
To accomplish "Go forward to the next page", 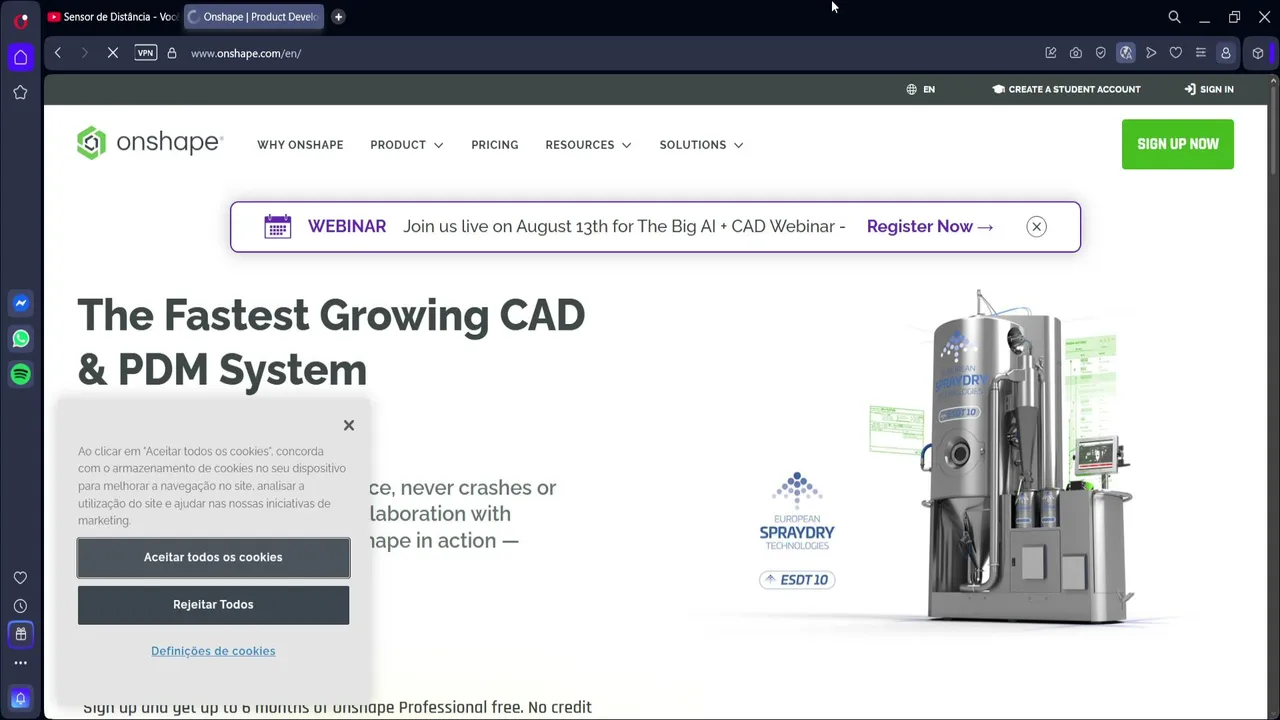I will [84, 53].
